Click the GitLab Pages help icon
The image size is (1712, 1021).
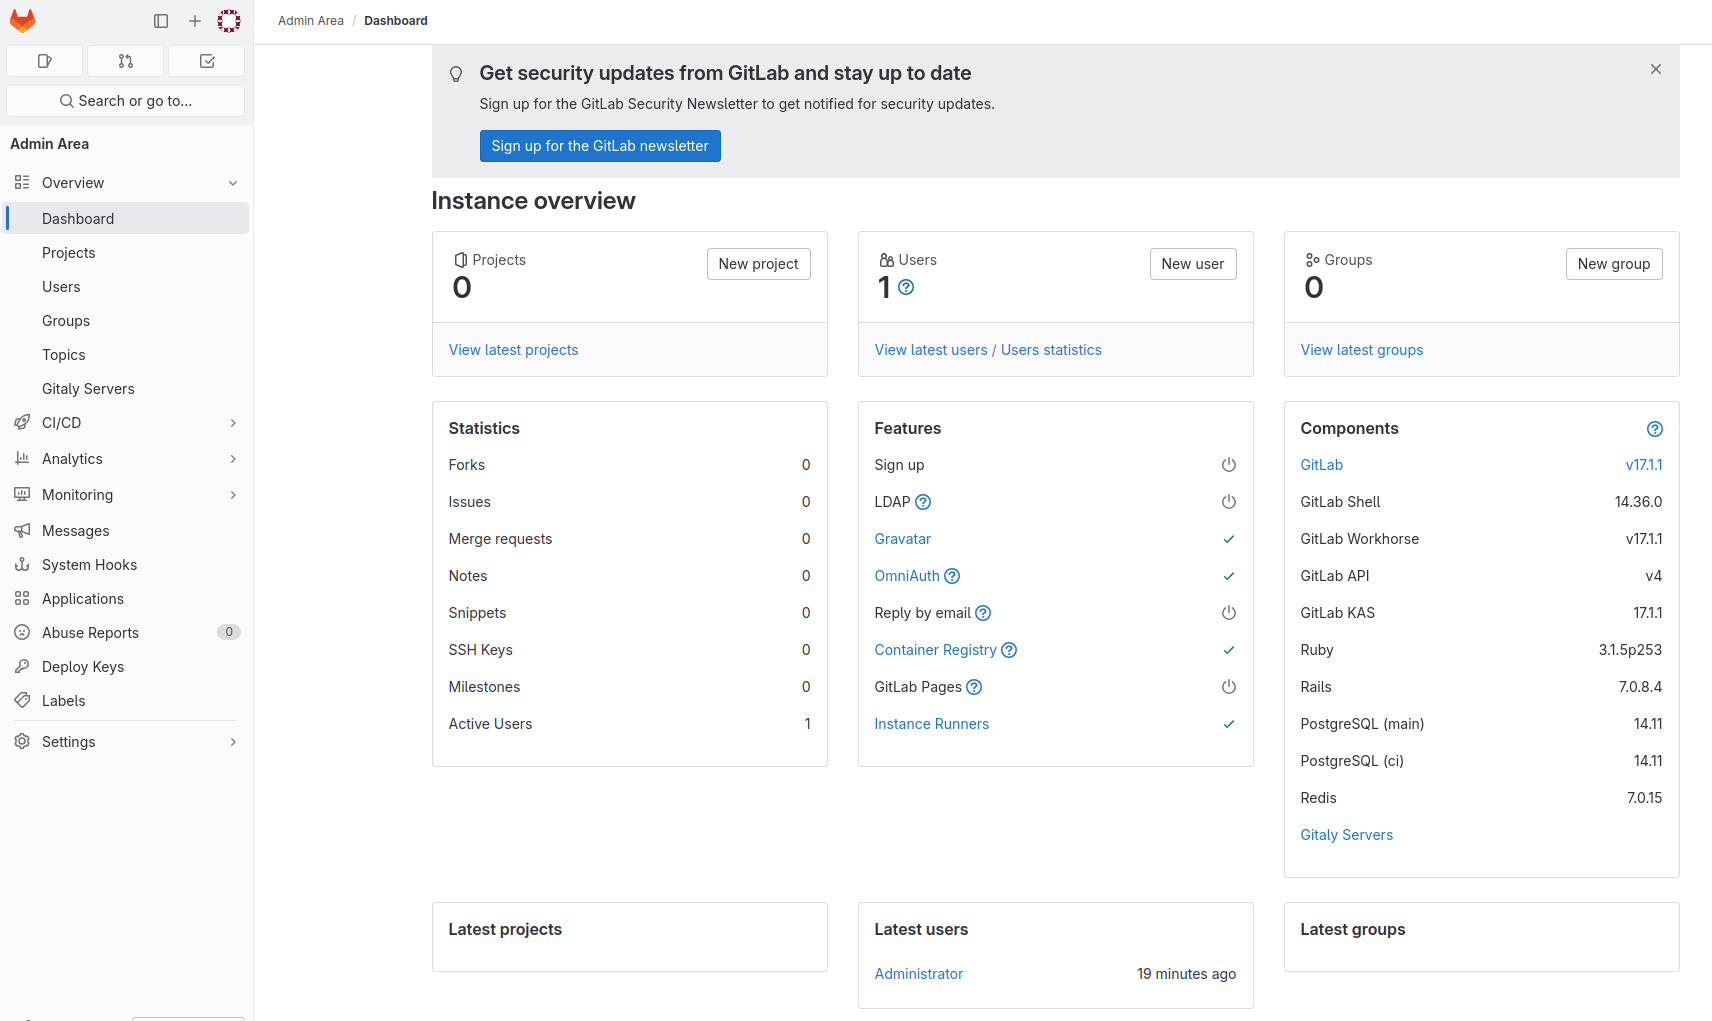(974, 687)
